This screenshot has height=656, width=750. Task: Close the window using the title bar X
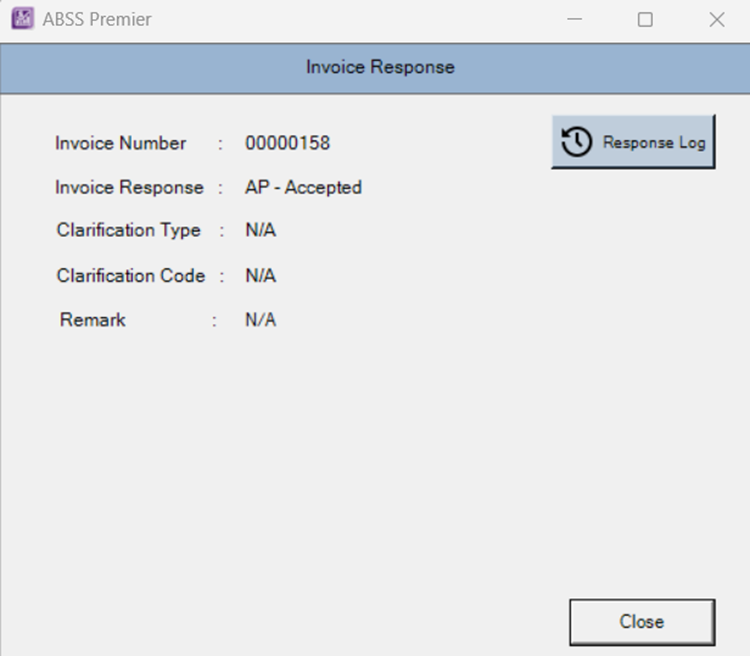click(716, 20)
